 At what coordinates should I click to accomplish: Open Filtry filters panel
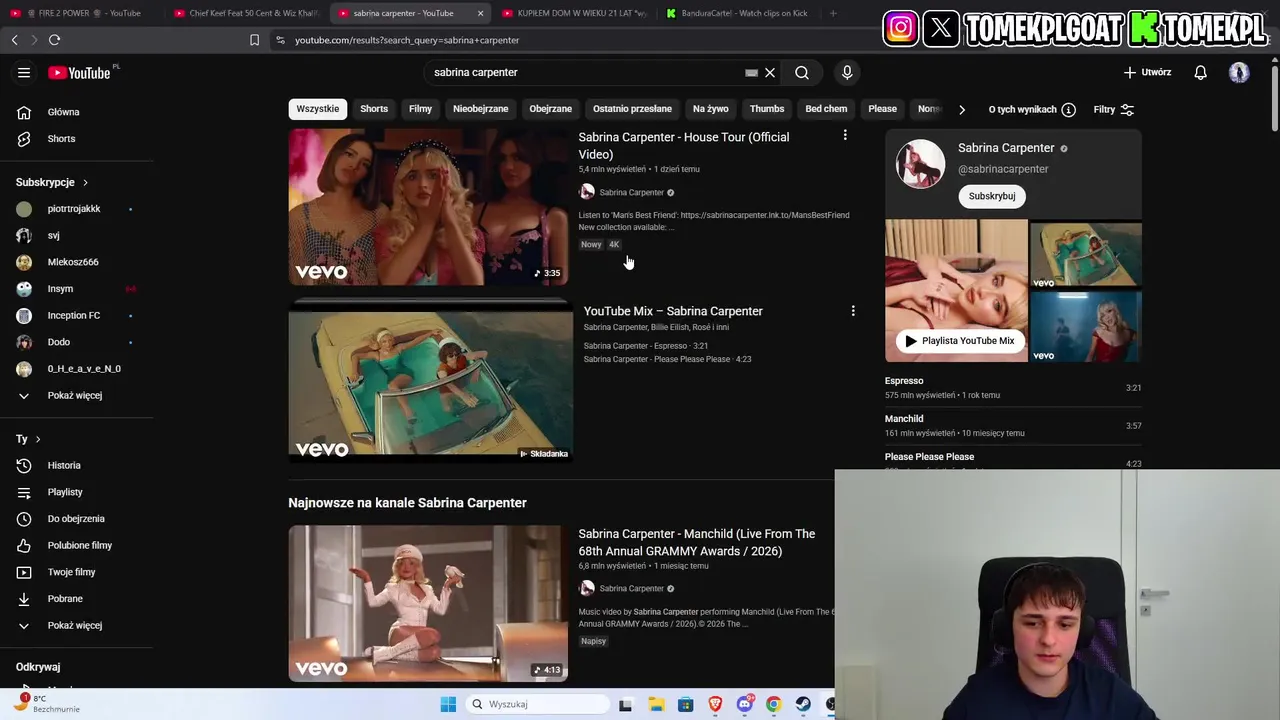(x=1113, y=109)
